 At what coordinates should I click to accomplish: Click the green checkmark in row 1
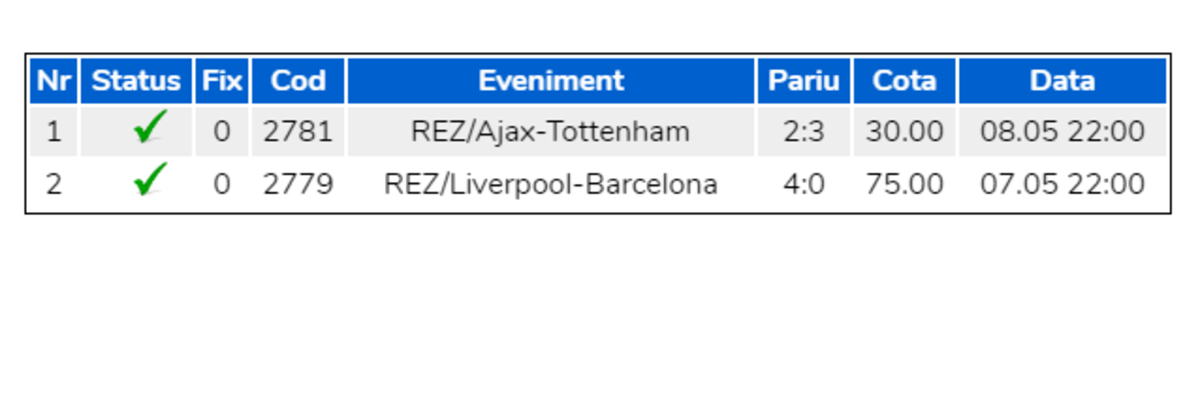click(148, 130)
